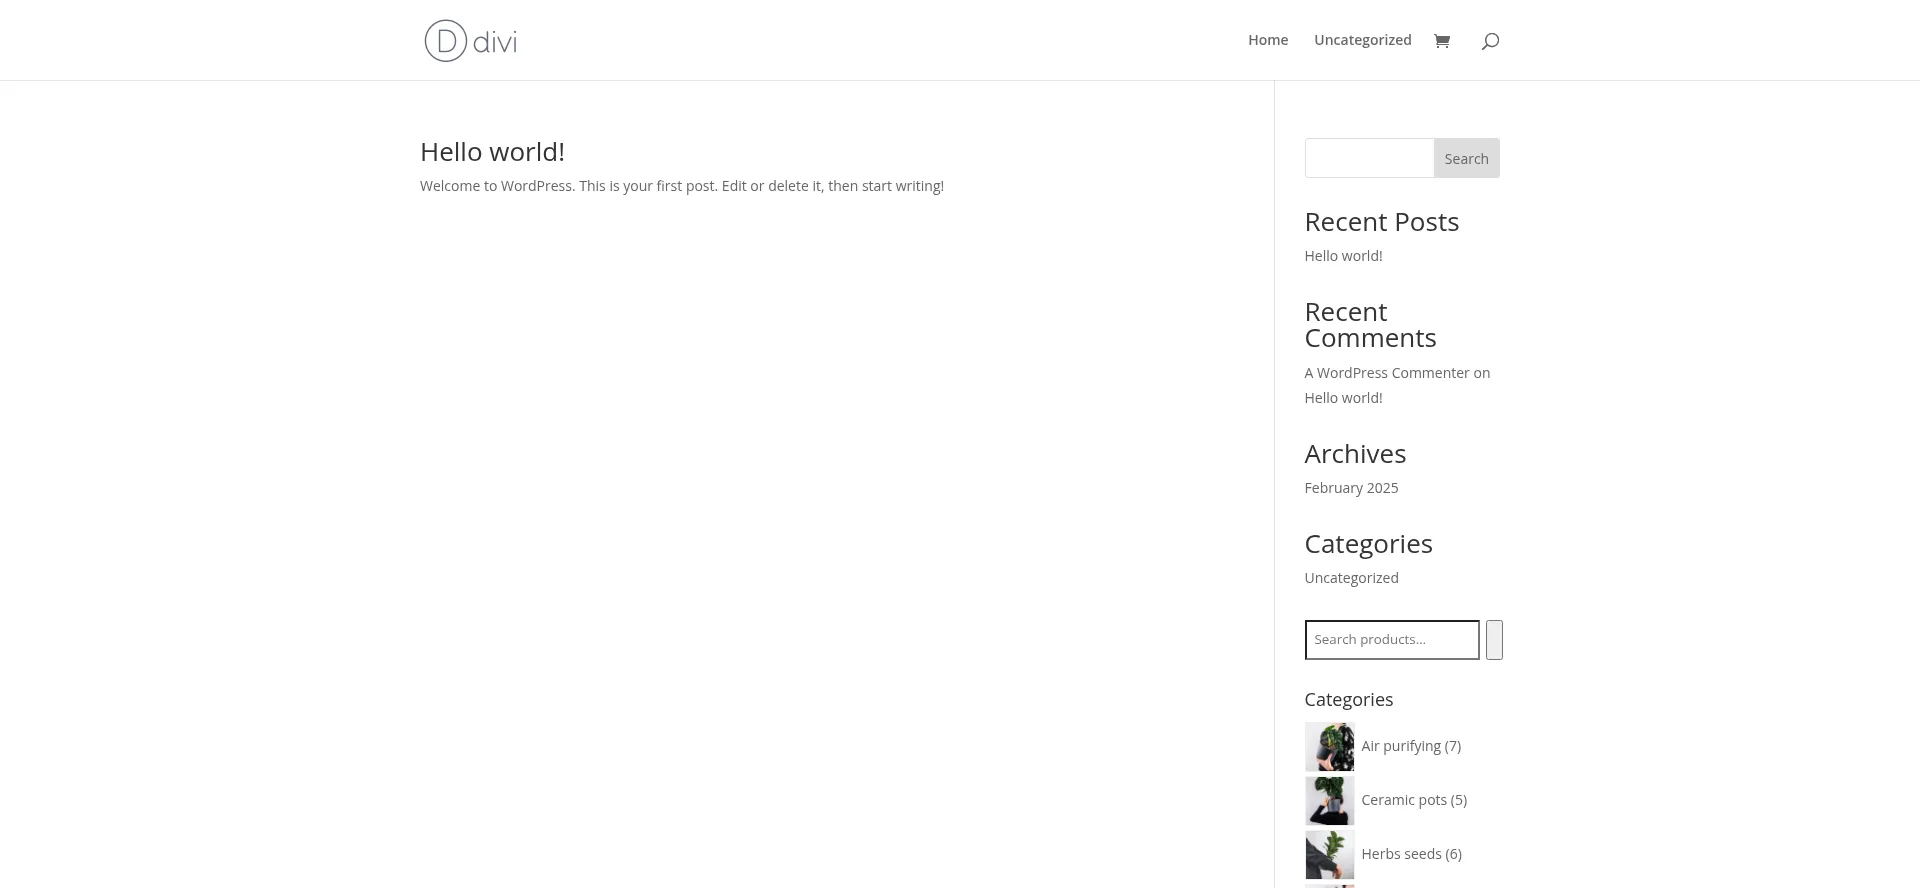Click the Herbs seeds category thumbnail
1920x888 pixels.
(1329, 855)
